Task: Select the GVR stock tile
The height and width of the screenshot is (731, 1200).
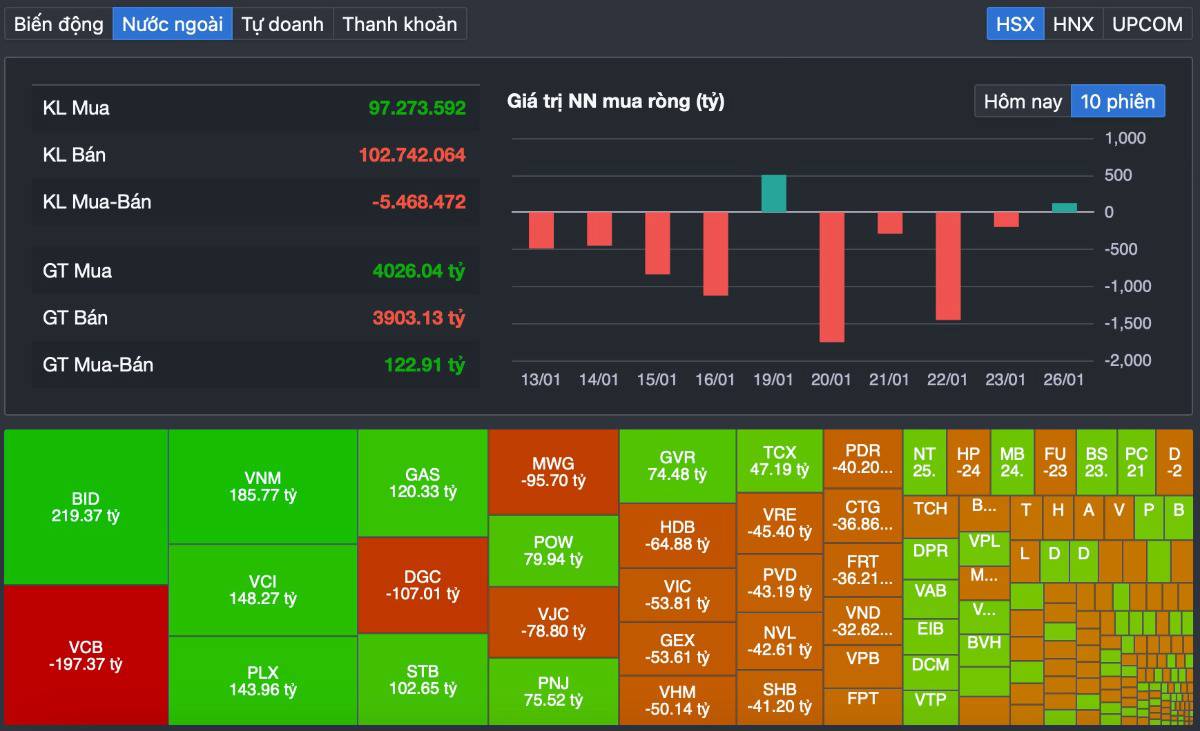Action: coord(677,466)
